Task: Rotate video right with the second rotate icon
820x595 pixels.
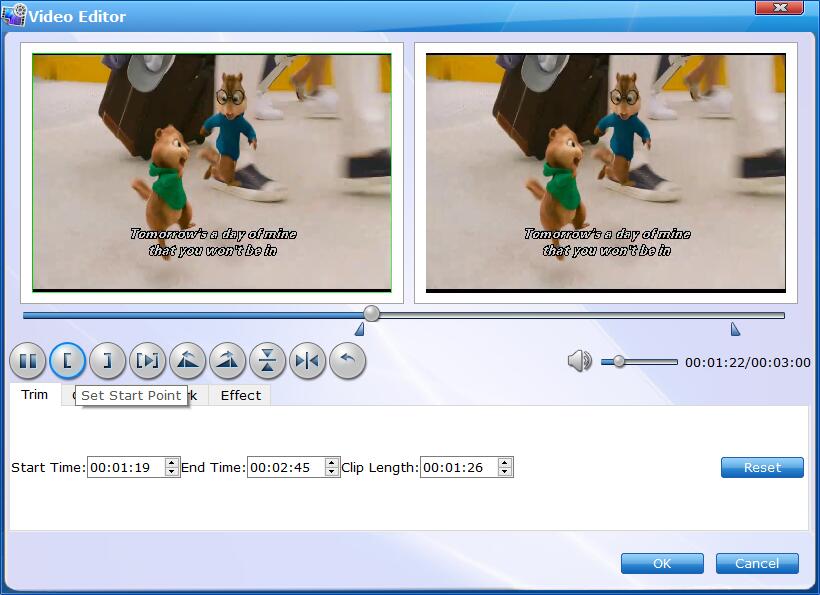Action: [227, 361]
